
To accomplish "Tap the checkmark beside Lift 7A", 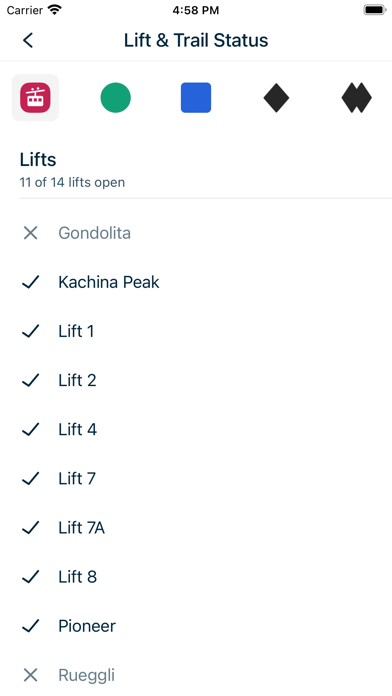I will [30, 527].
